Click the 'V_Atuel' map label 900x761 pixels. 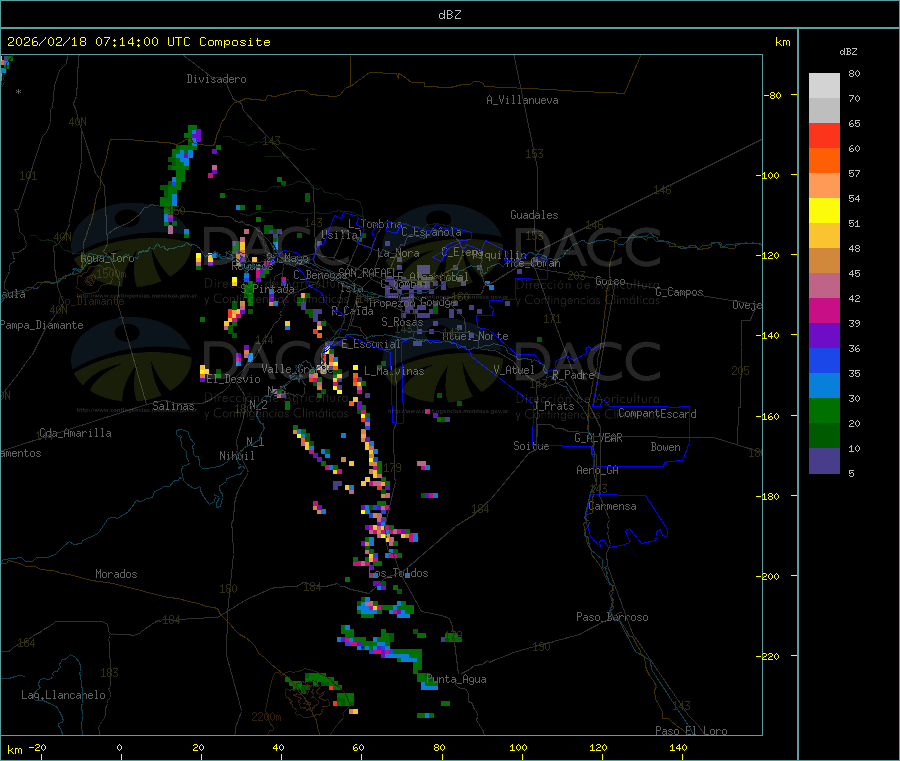514,370
